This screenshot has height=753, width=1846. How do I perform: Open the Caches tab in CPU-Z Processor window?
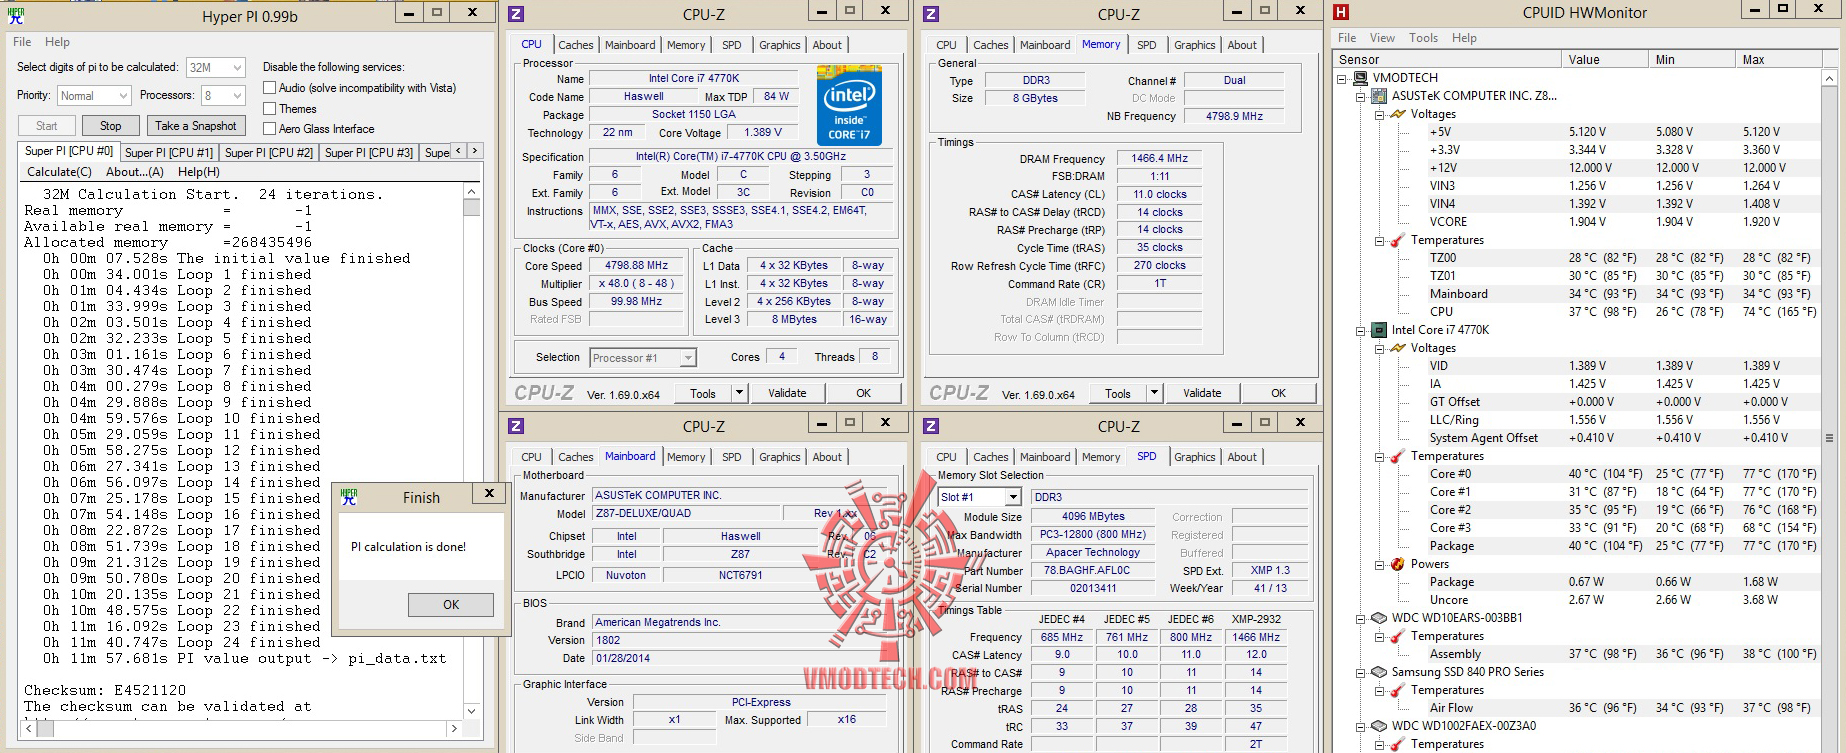click(576, 45)
